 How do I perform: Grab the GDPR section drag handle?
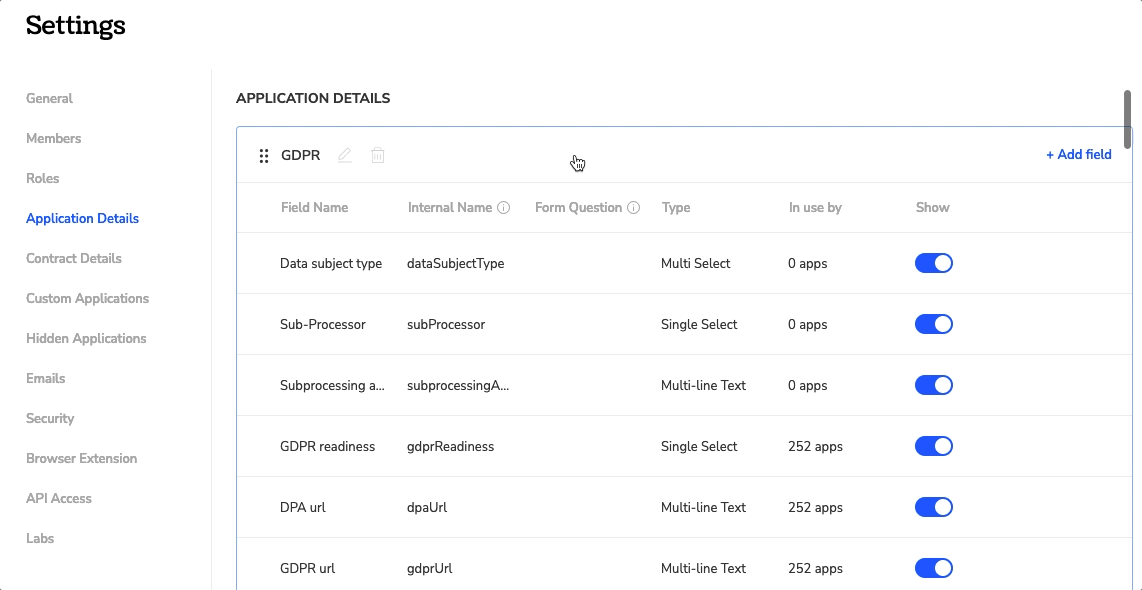click(x=264, y=156)
